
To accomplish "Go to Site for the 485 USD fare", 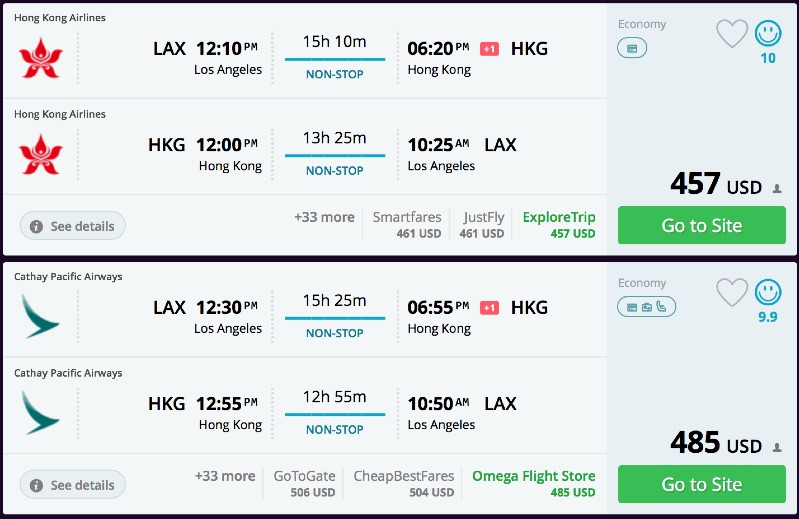I will click(x=701, y=484).
